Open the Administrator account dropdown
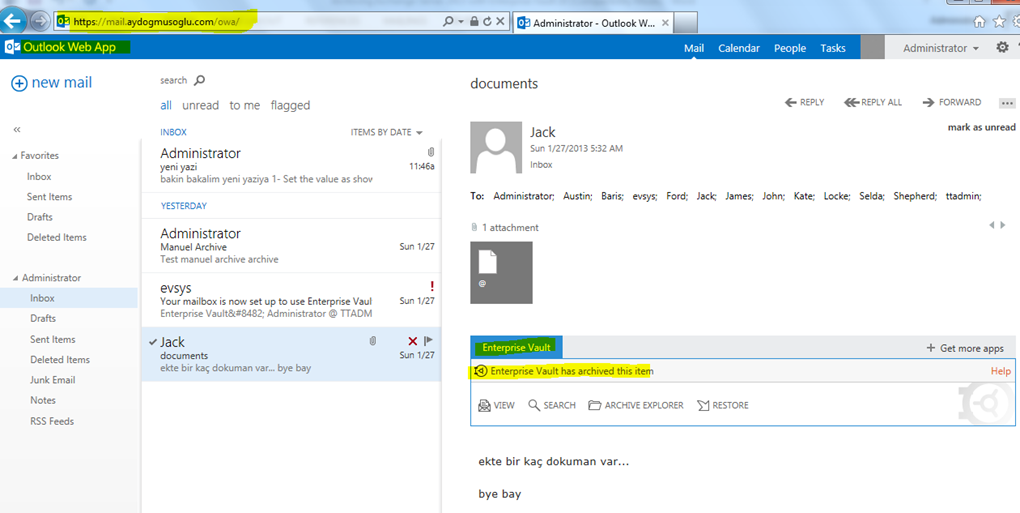 click(941, 48)
